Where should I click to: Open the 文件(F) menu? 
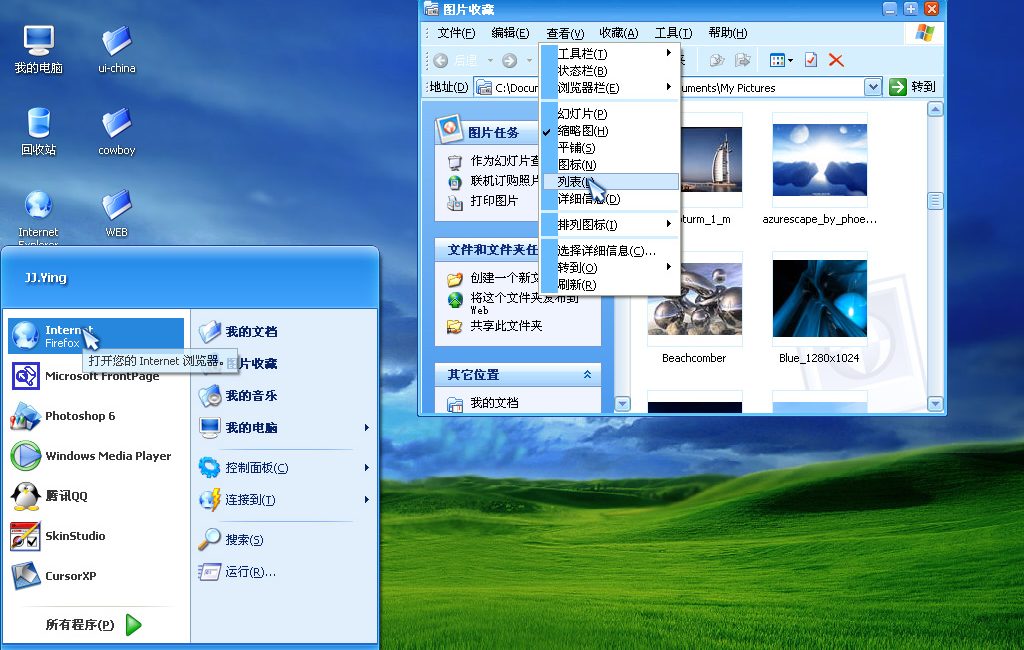456,33
